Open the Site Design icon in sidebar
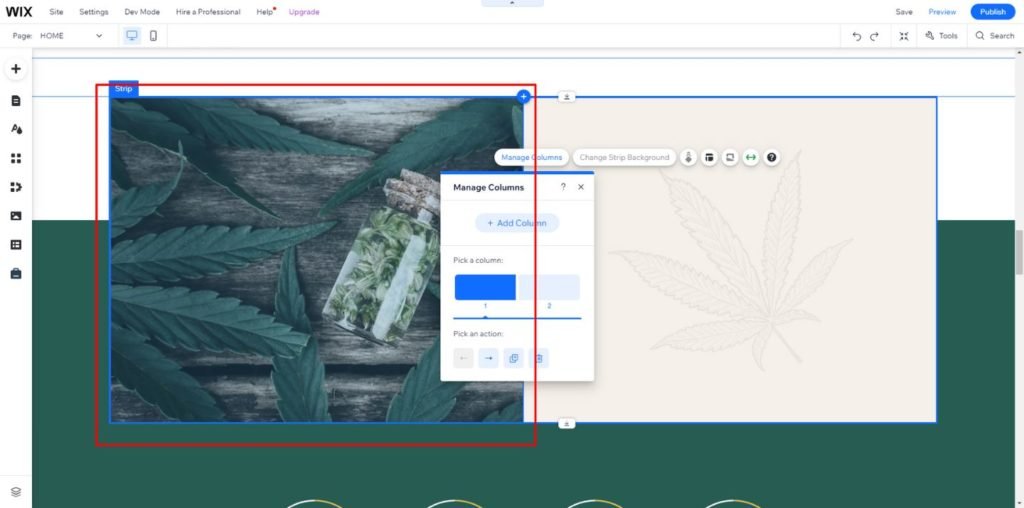The width and height of the screenshot is (1024, 508). click(x=16, y=129)
